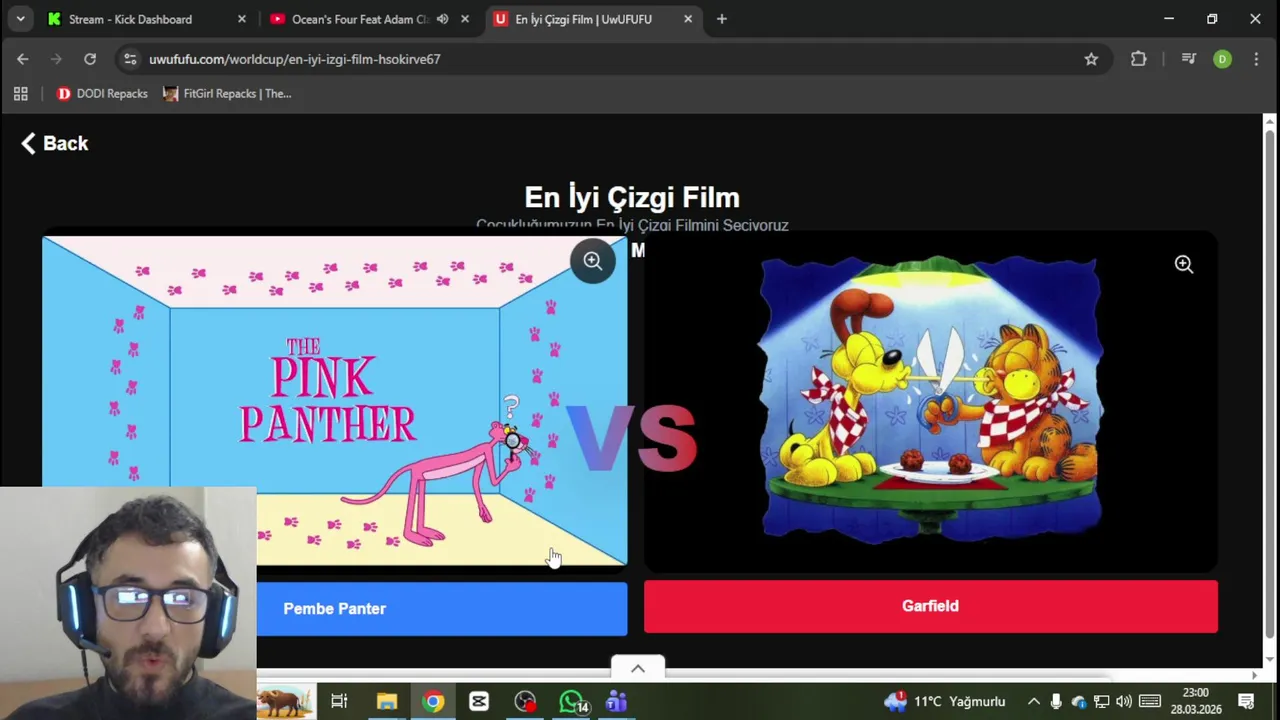Open DODI Repacks bookmark

[102, 94]
